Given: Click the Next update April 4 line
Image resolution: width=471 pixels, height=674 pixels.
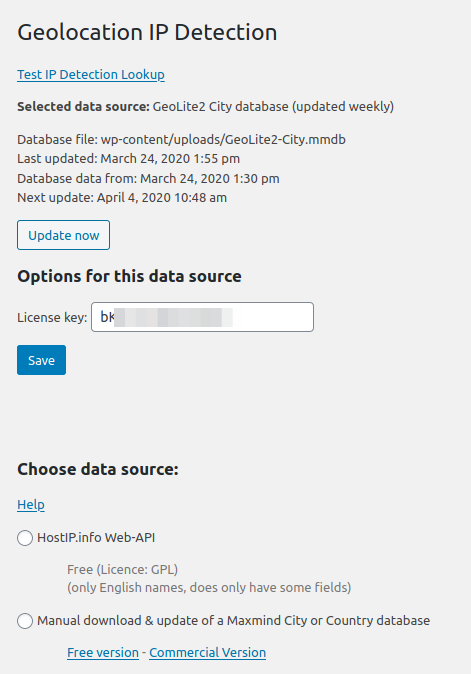Looking at the screenshot, I should pyautogui.click(x=122, y=198).
